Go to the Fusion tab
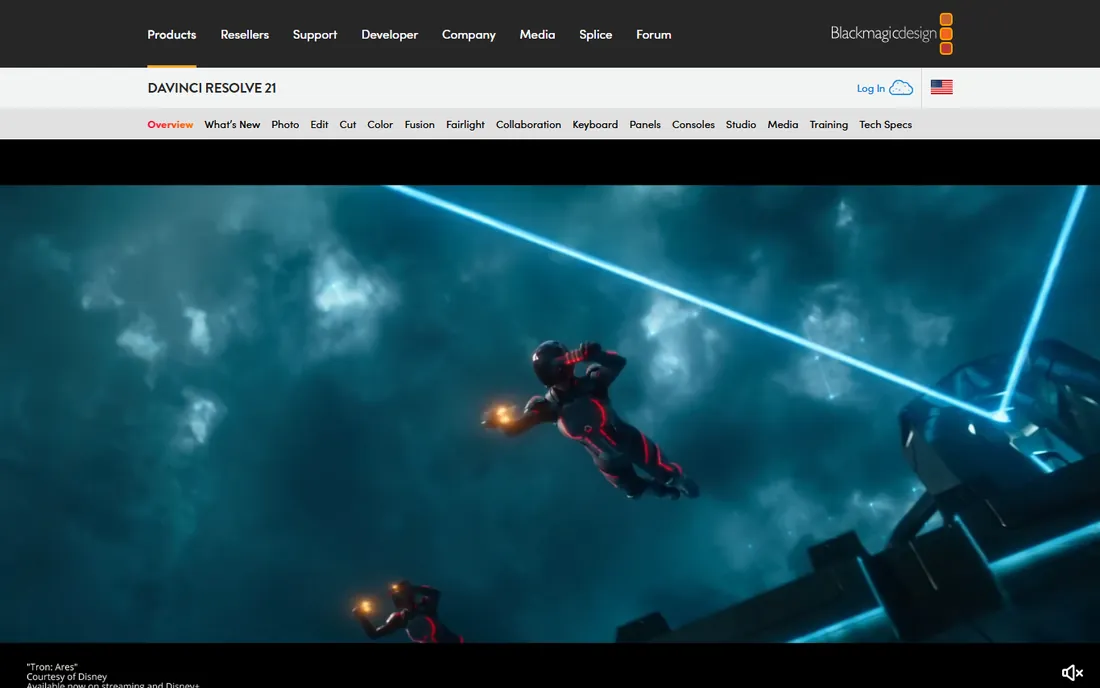Viewport: 1100px width, 688px height. point(420,124)
